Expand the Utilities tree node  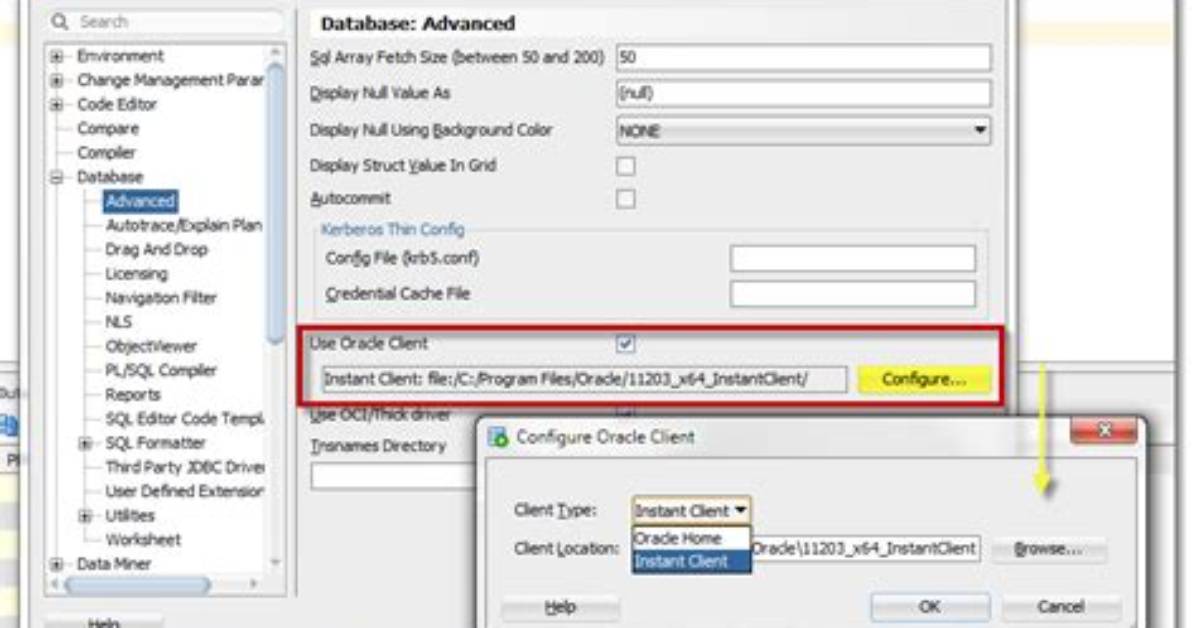click(x=85, y=516)
